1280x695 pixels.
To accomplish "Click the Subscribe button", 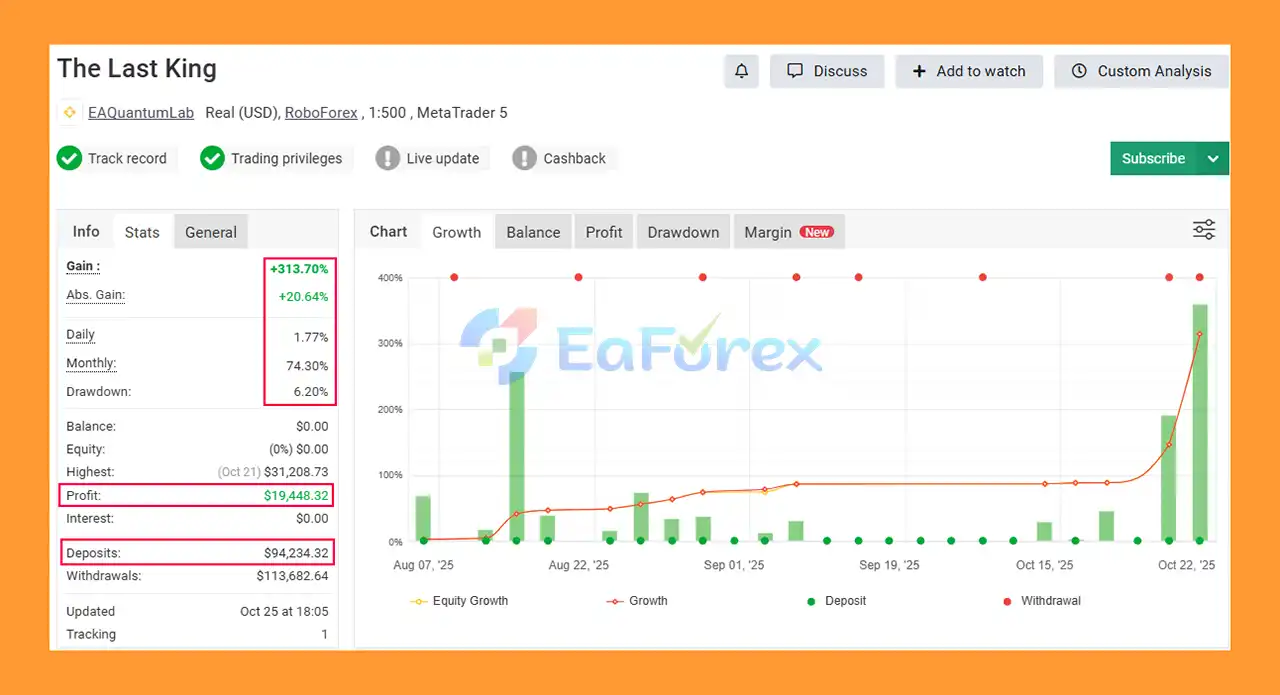I will pos(1153,158).
